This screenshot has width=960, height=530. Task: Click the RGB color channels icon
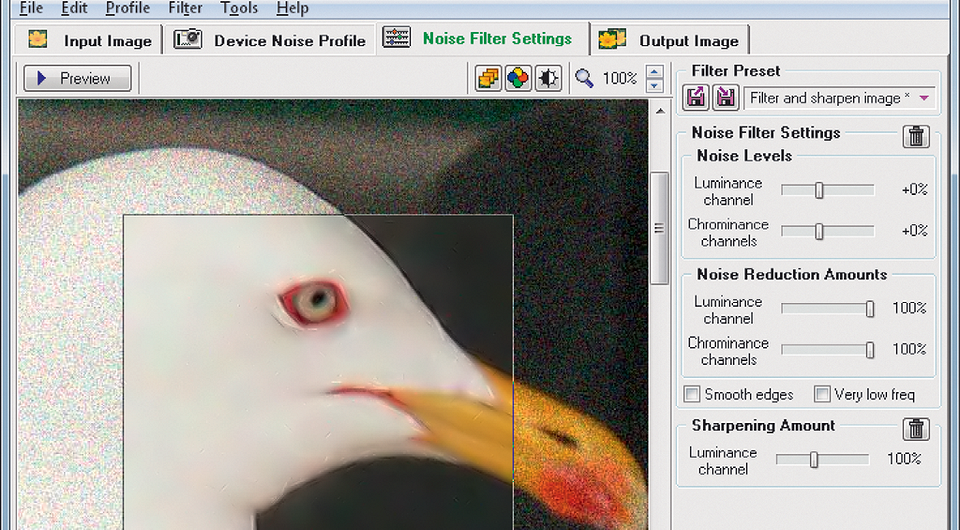[x=518, y=78]
